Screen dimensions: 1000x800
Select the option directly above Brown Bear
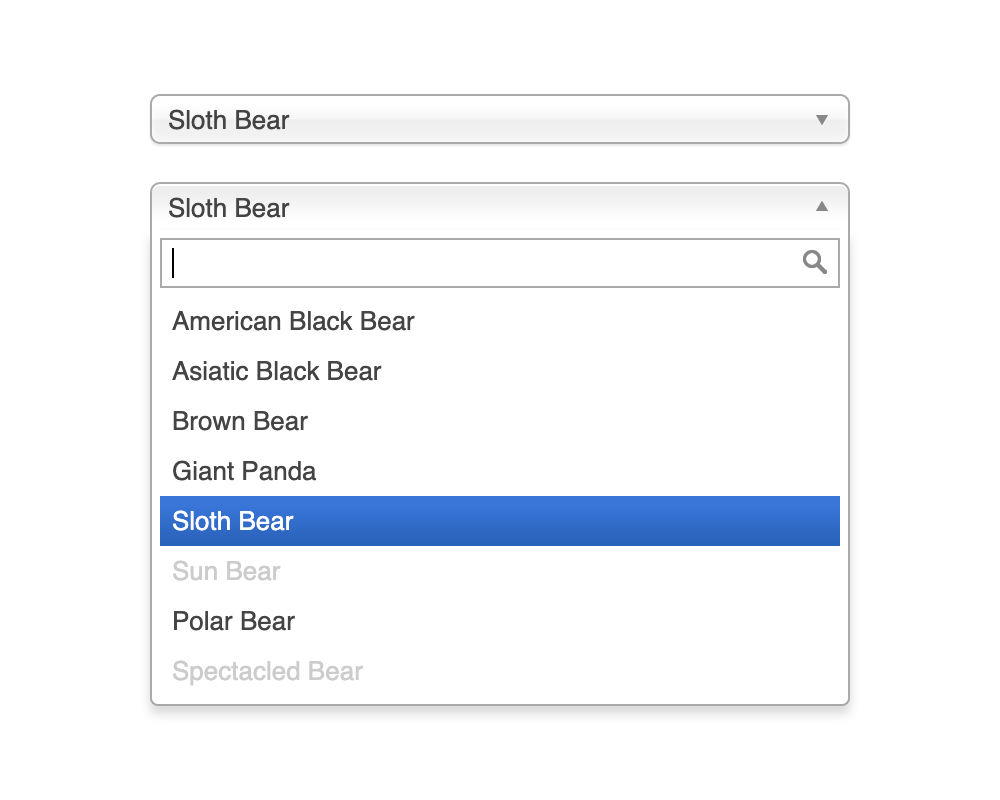pos(277,371)
